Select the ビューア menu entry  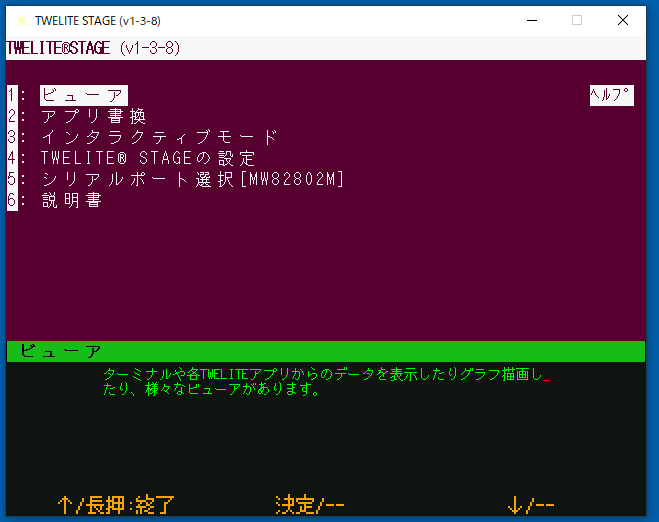(84, 95)
